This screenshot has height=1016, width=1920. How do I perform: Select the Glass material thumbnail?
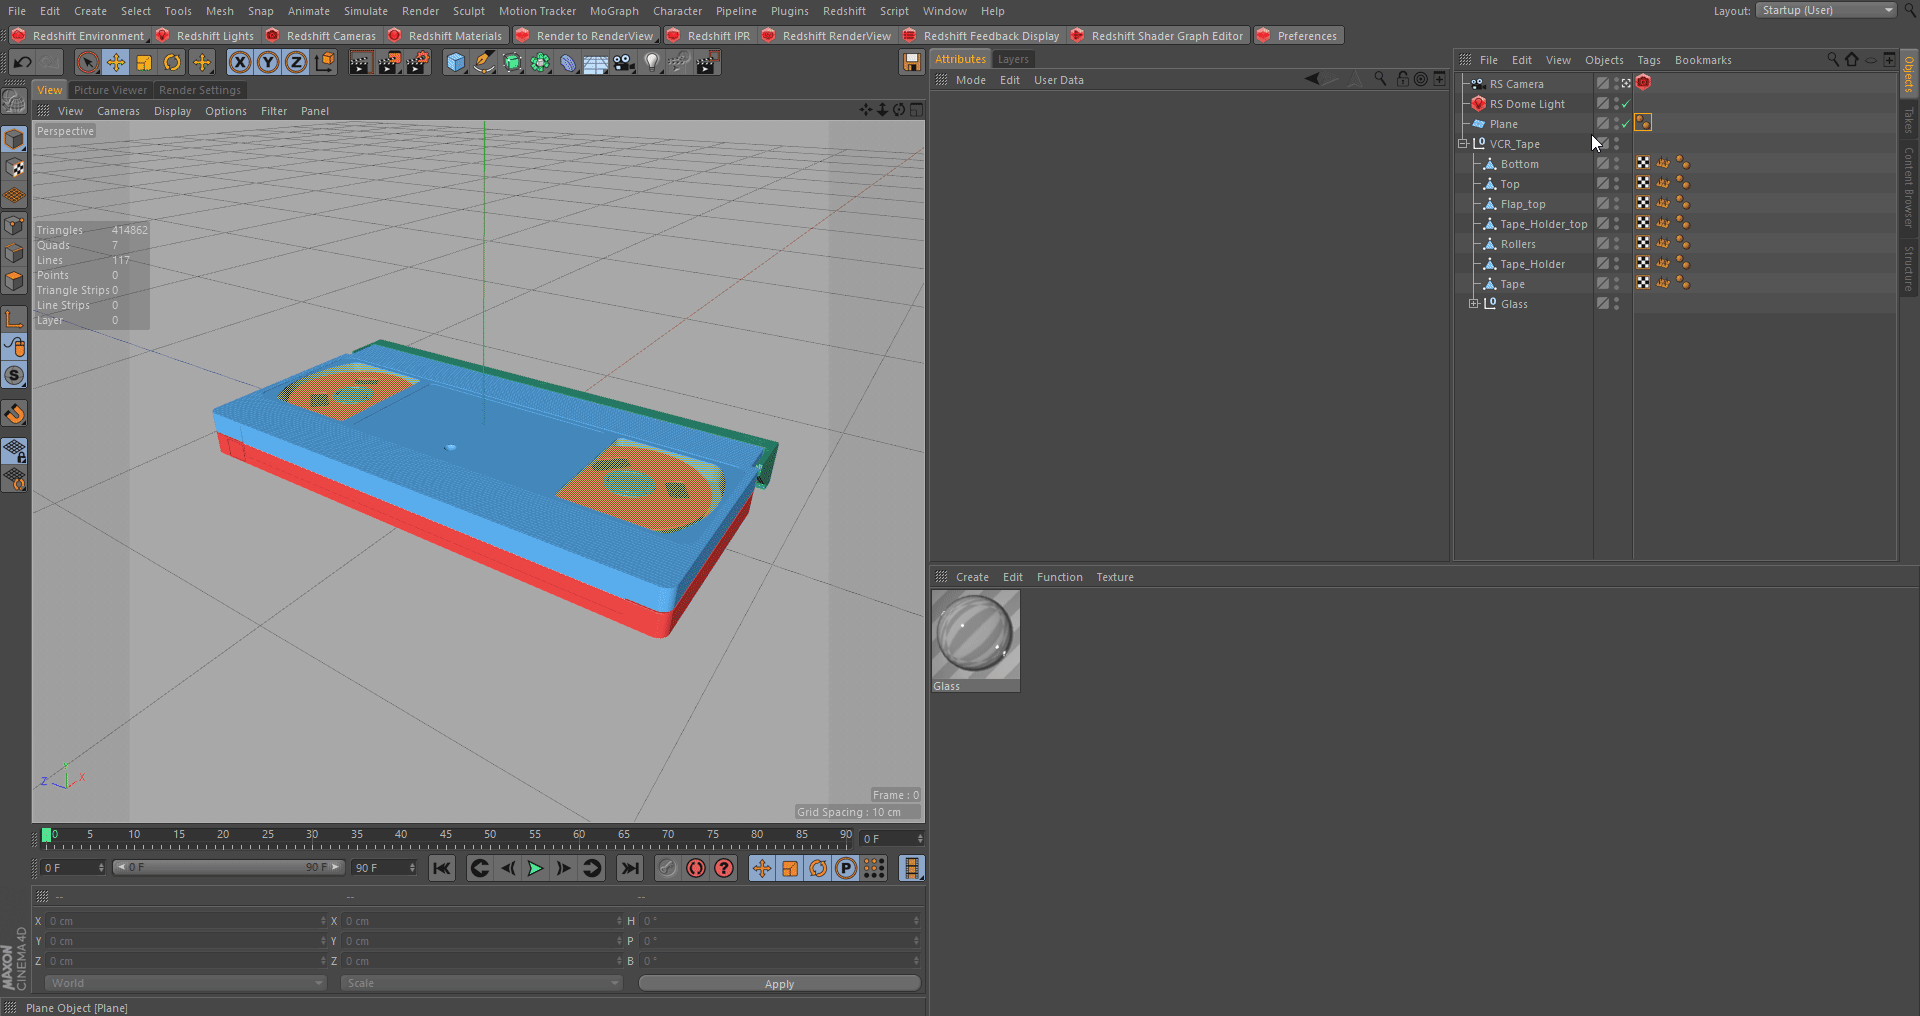976,634
